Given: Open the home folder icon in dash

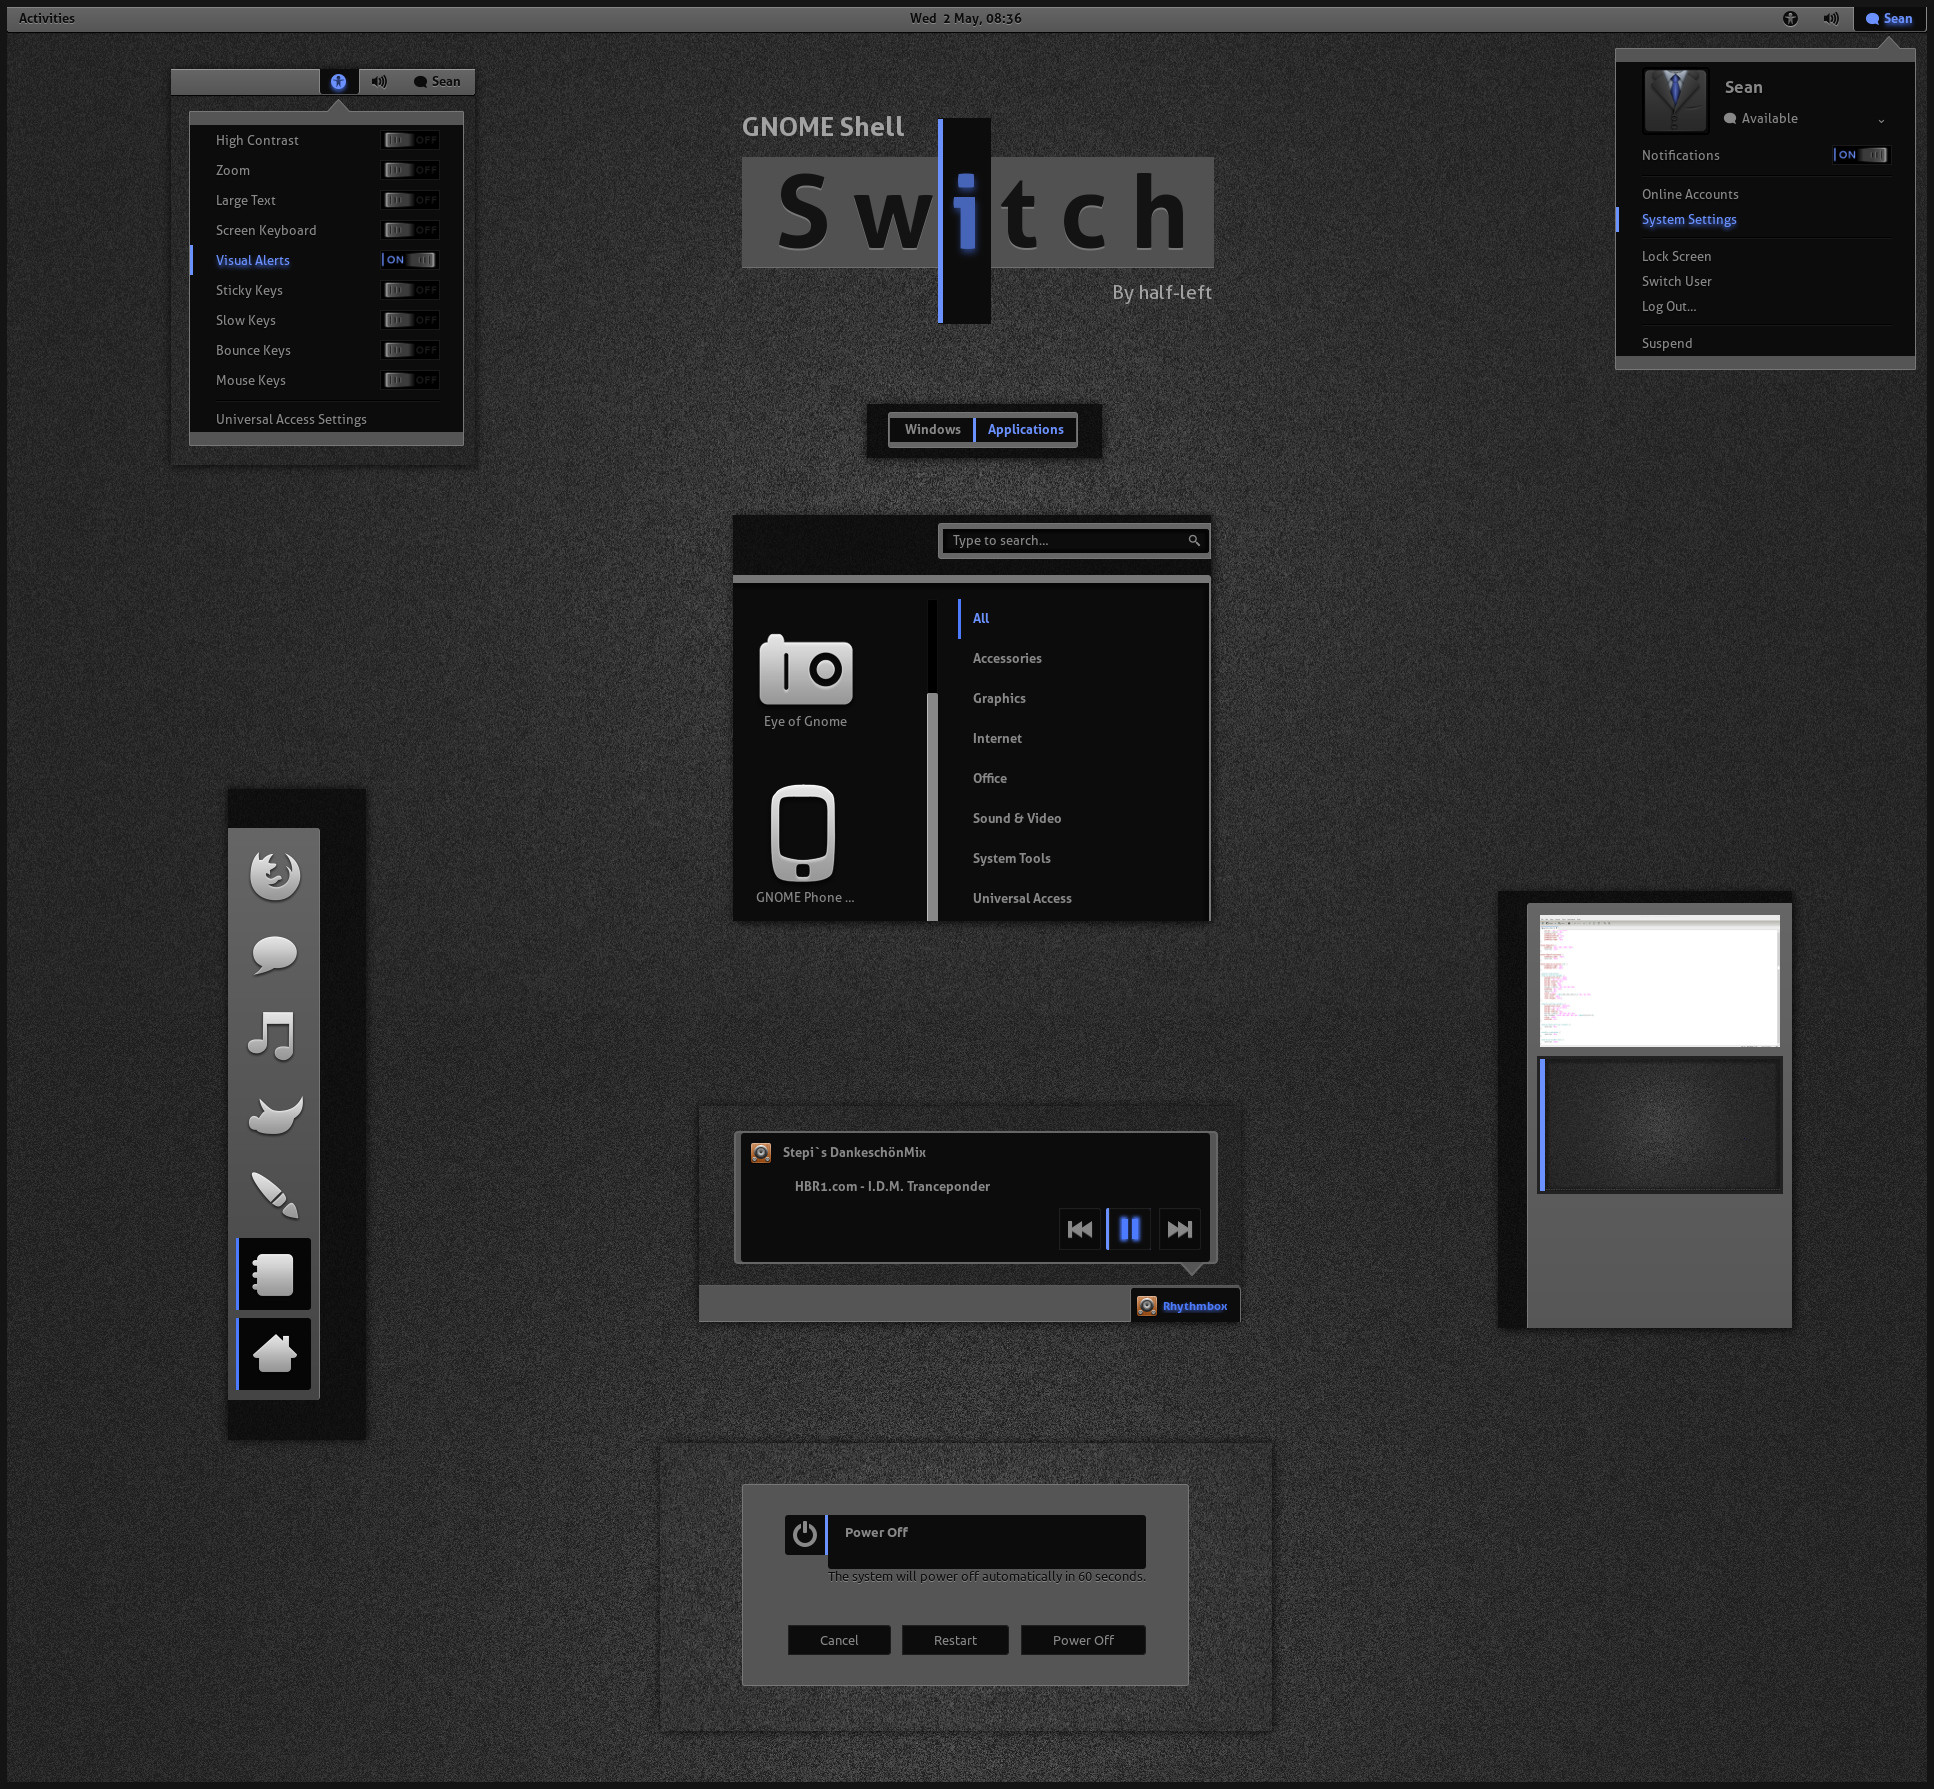Looking at the screenshot, I should (x=275, y=1354).
